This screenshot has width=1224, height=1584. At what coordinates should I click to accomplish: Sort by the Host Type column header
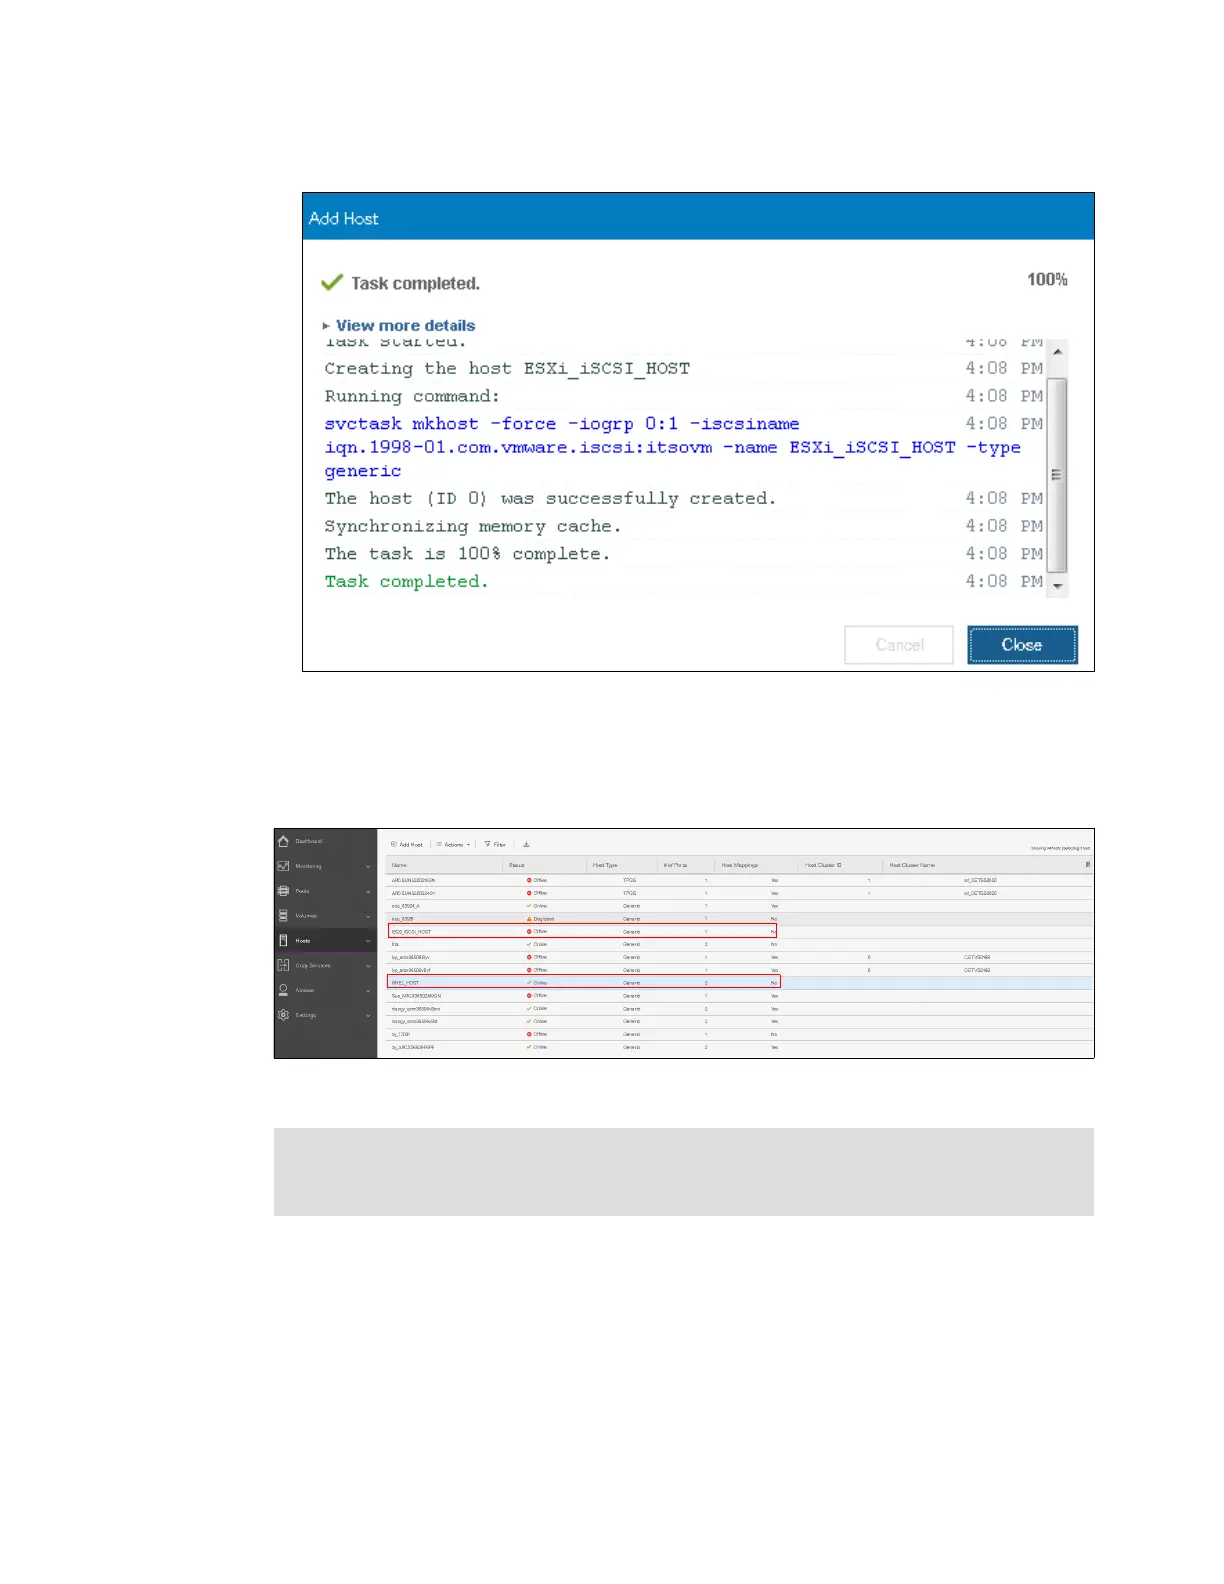pyautogui.click(x=605, y=865)
